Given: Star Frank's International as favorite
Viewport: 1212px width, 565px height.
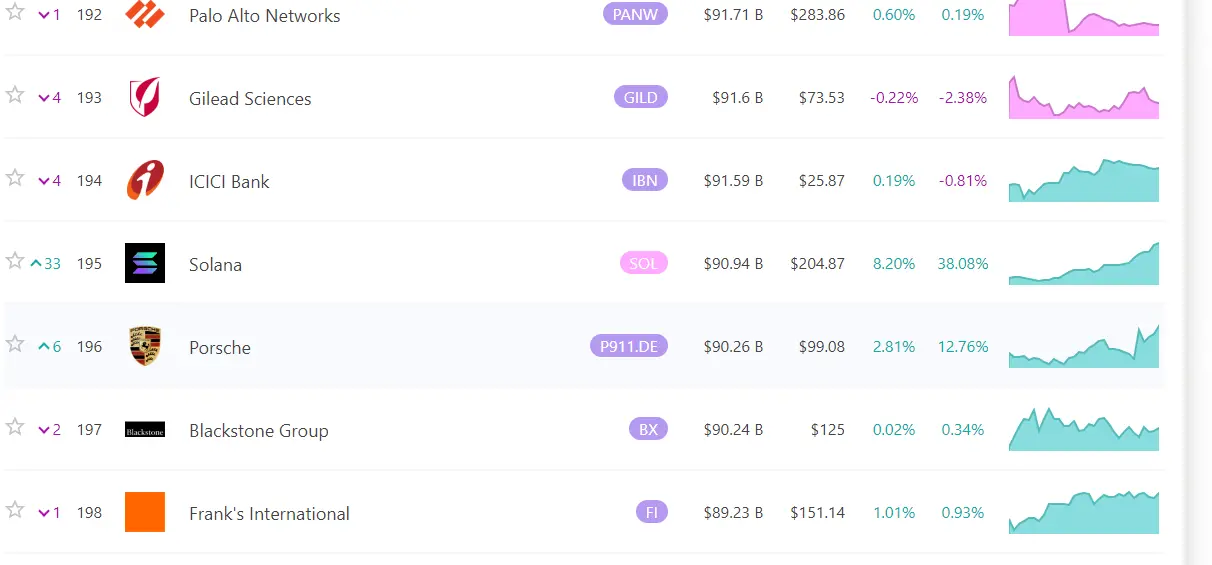Looking at the screenshot, I should (15, 510).
